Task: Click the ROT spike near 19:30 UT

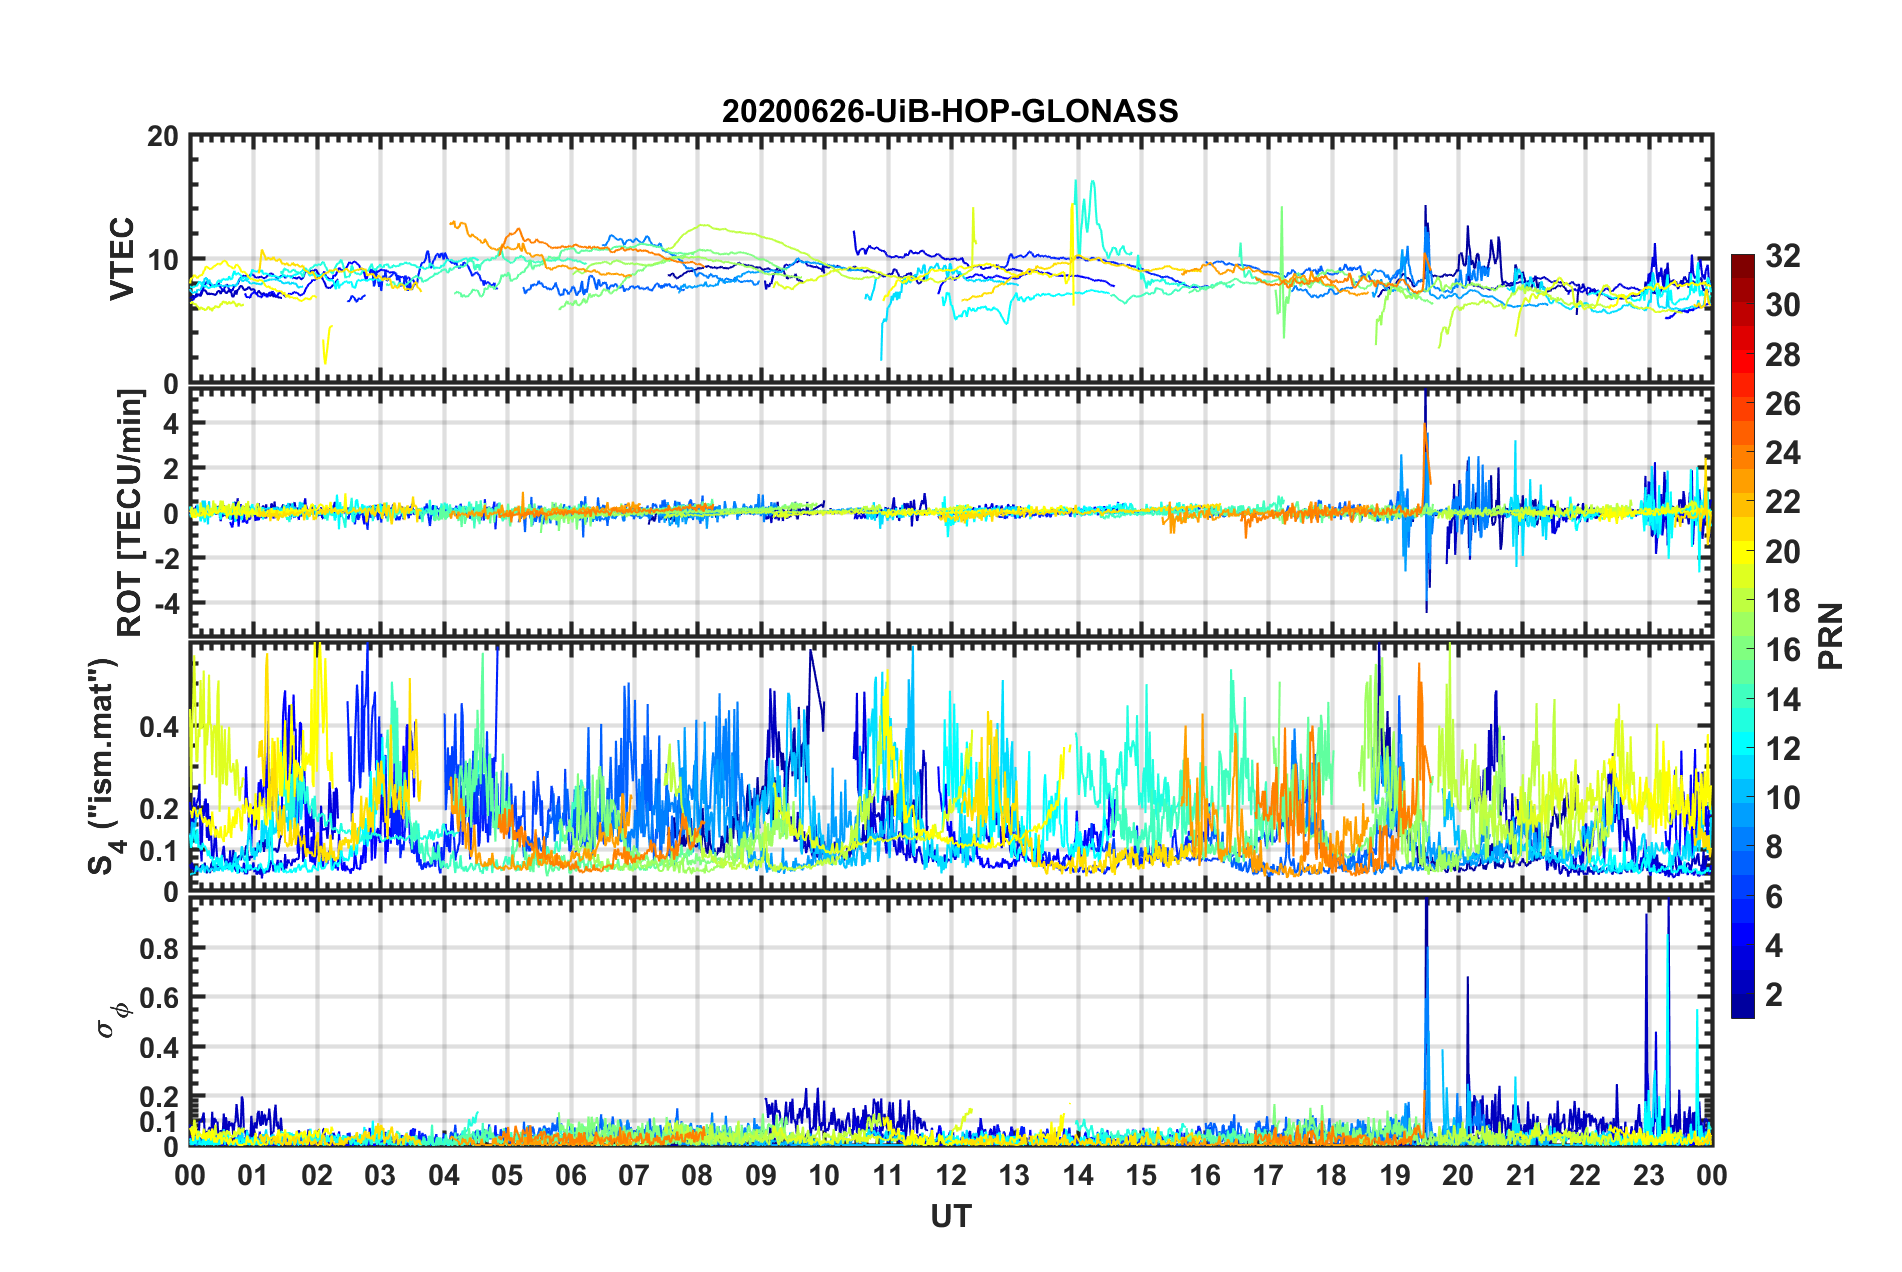Action: (x=1426, y=500)
